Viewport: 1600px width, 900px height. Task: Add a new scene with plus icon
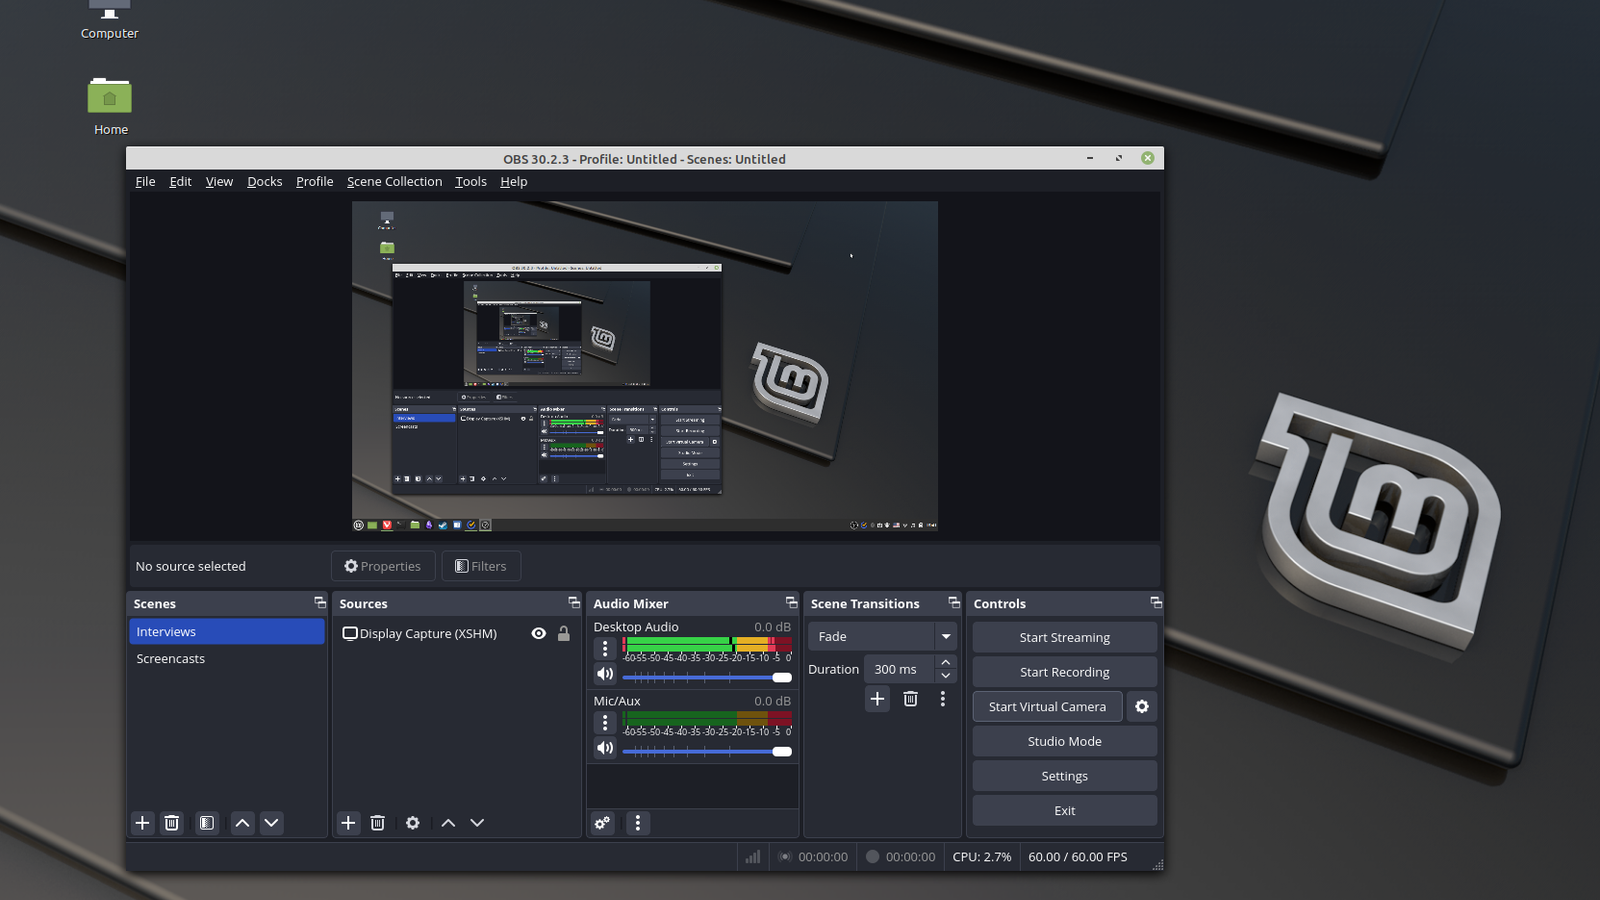pos(143,823)
